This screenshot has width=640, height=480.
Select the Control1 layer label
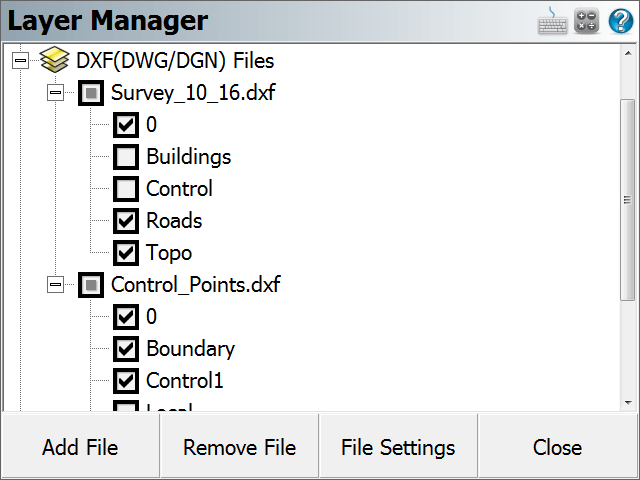(185, 380)
